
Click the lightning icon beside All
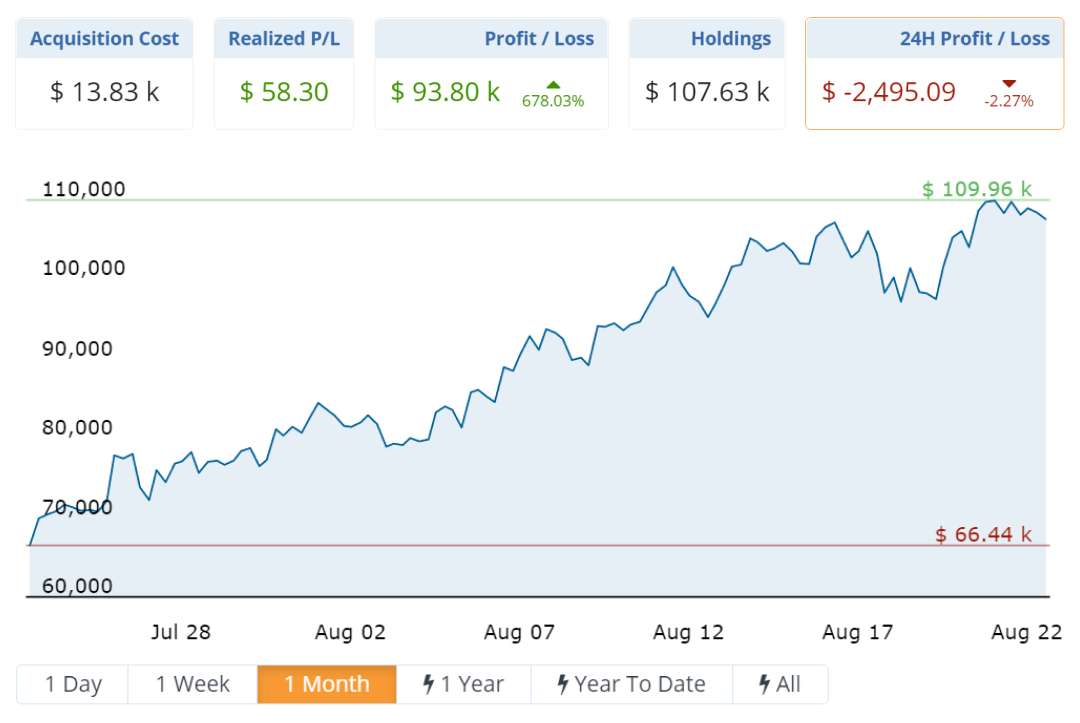764,685
